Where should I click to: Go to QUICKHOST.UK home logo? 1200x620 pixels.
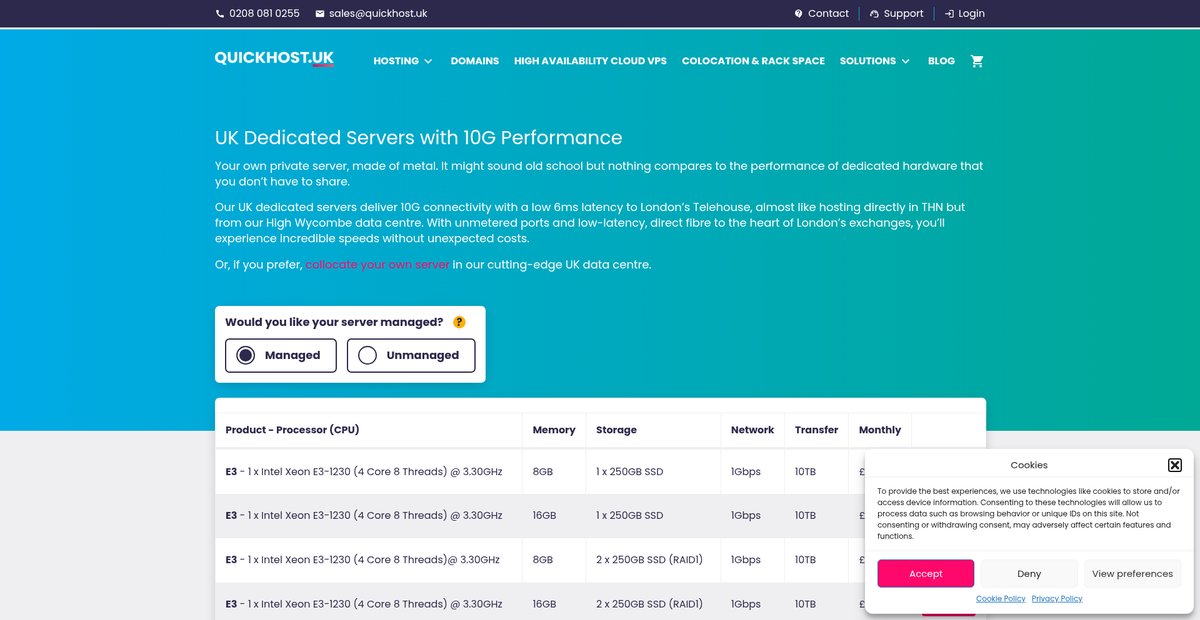(274, 59)
